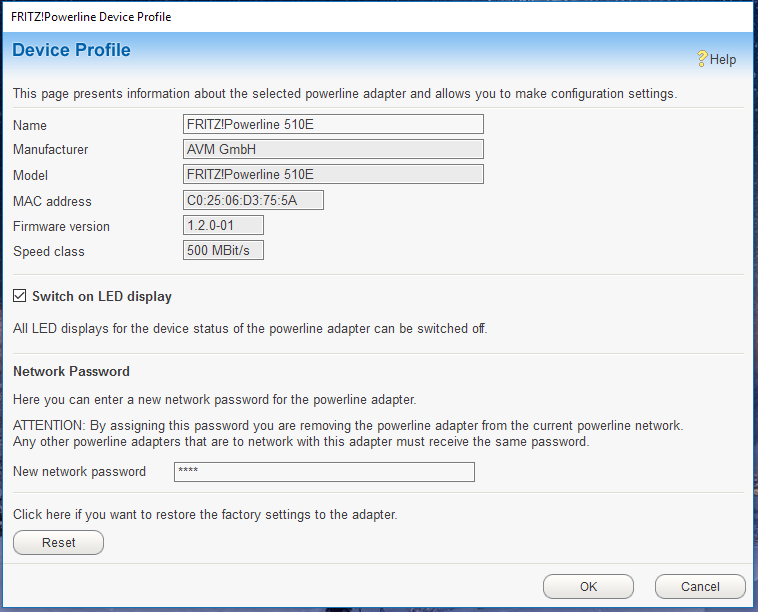Screen dimensions: 758x612
Task: Select the Model field value
Action: point(333,174)
